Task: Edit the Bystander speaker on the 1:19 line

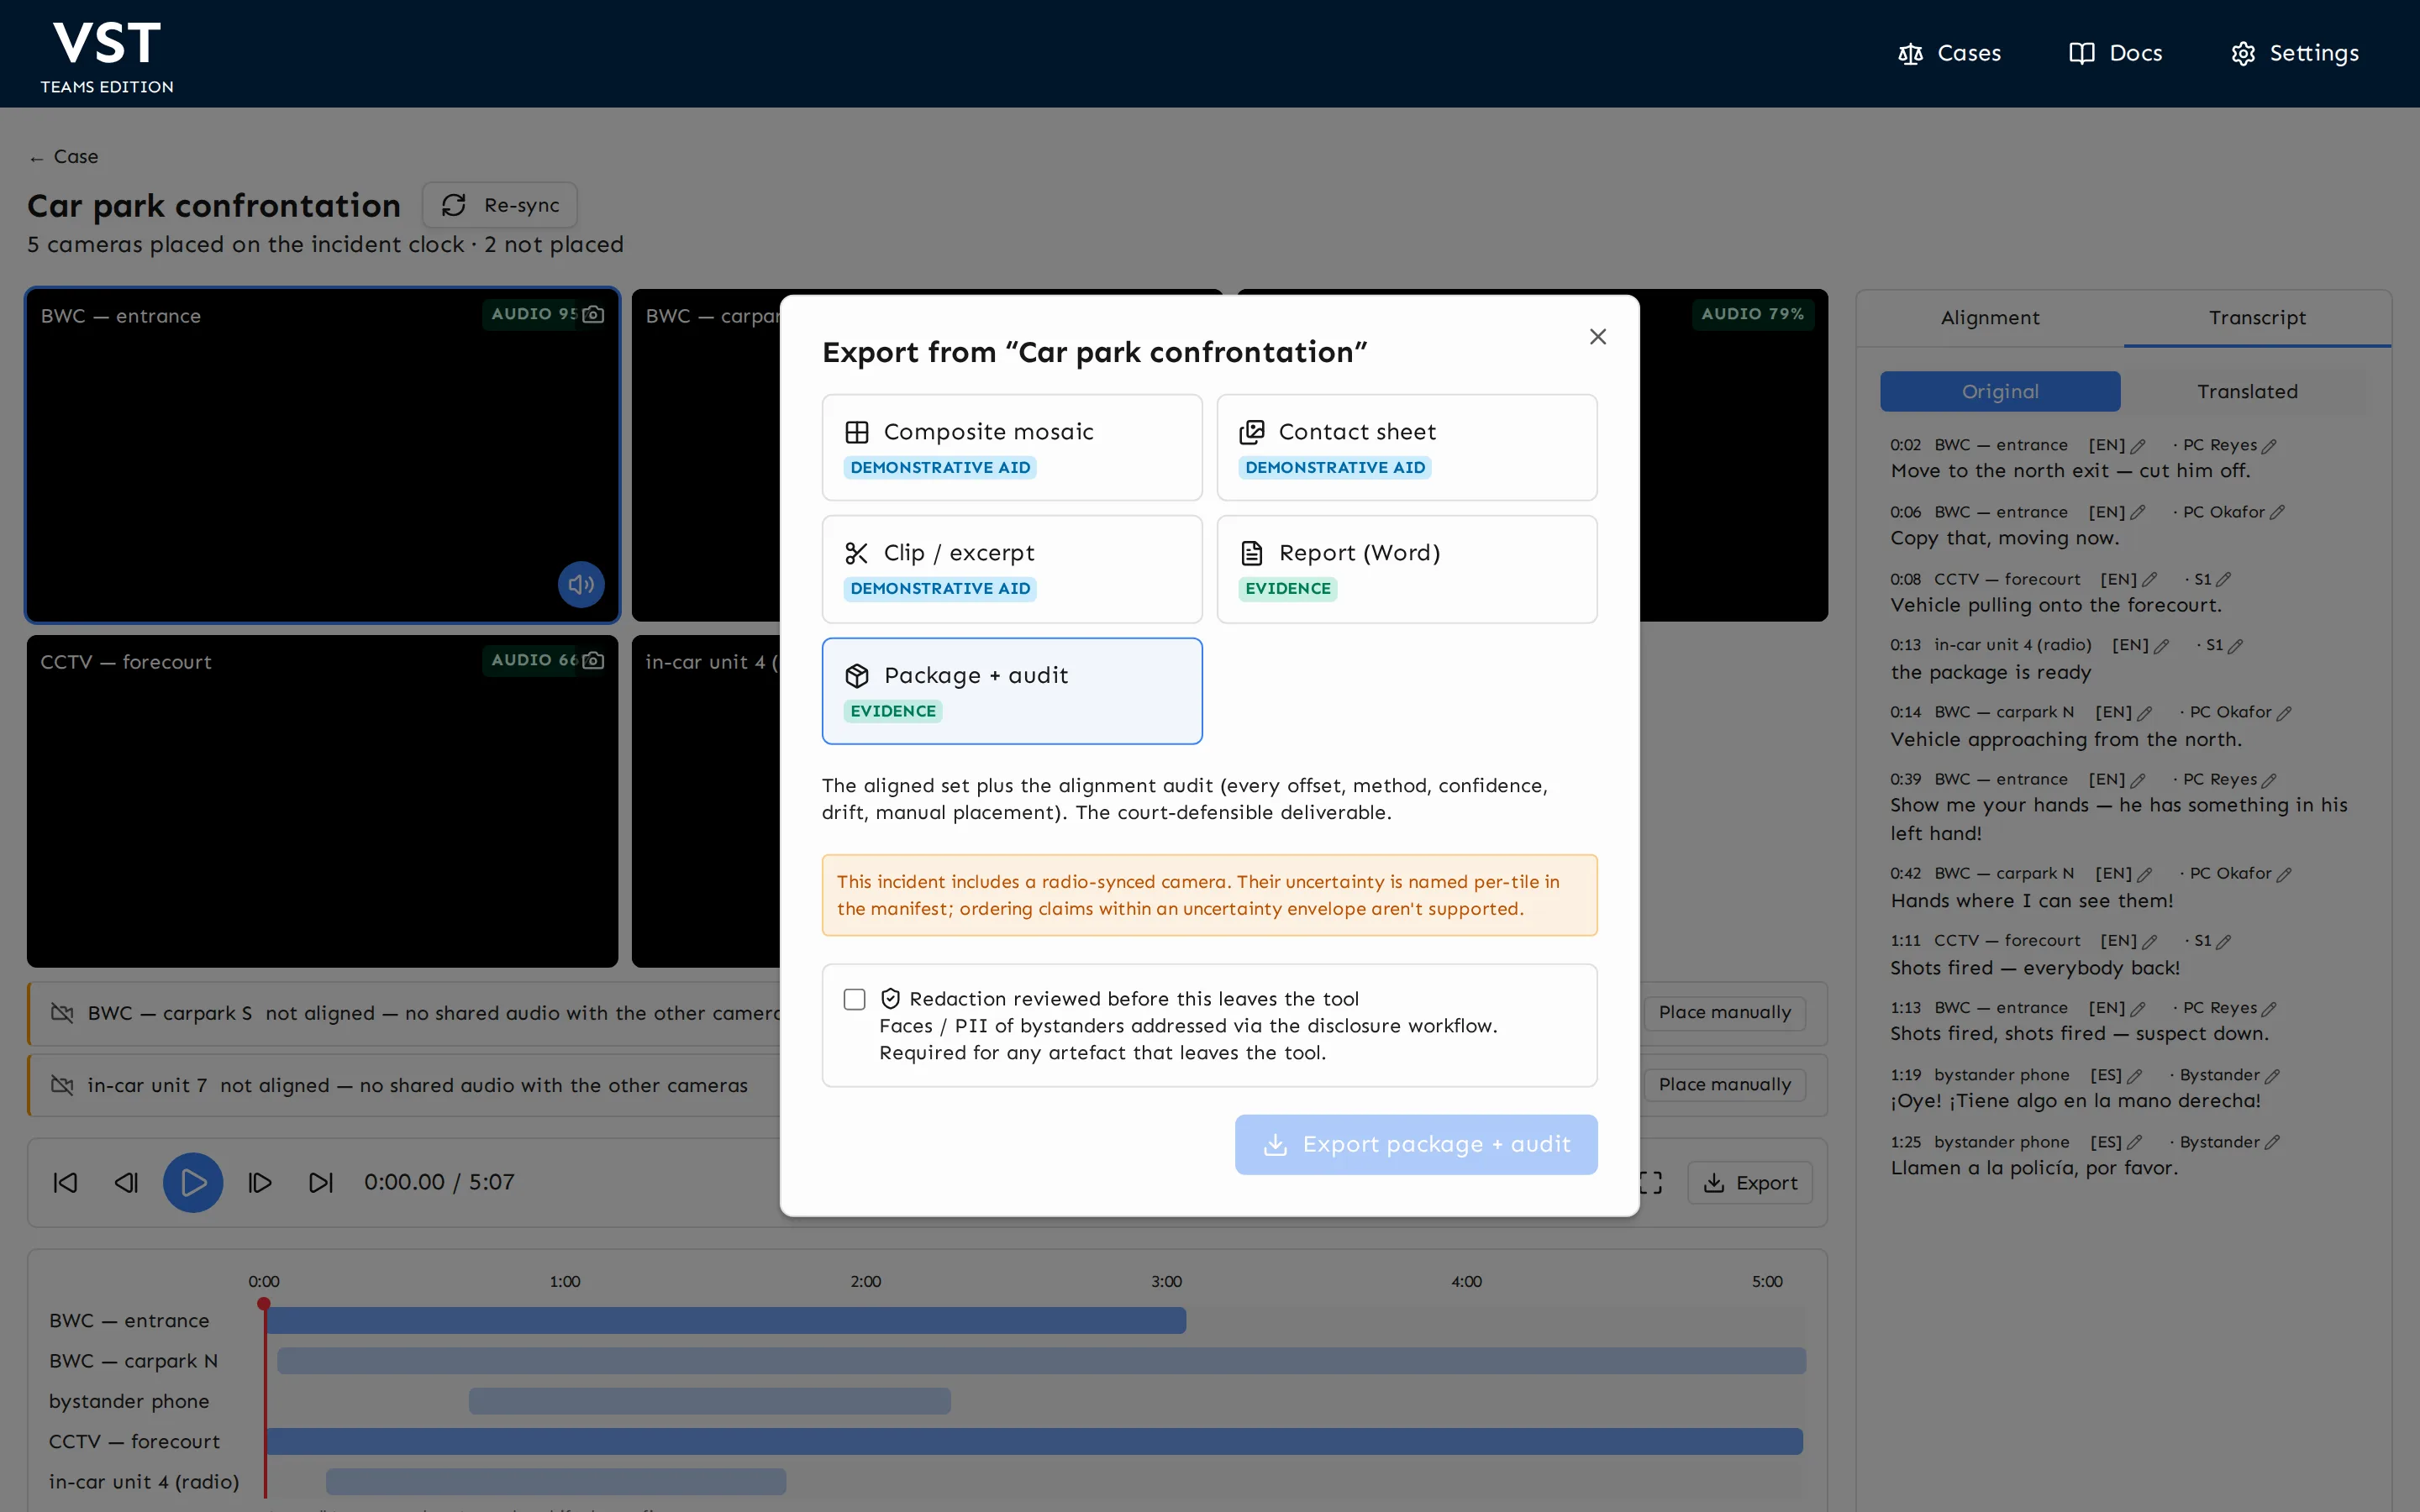Action: click(x=2272, y=1076)
